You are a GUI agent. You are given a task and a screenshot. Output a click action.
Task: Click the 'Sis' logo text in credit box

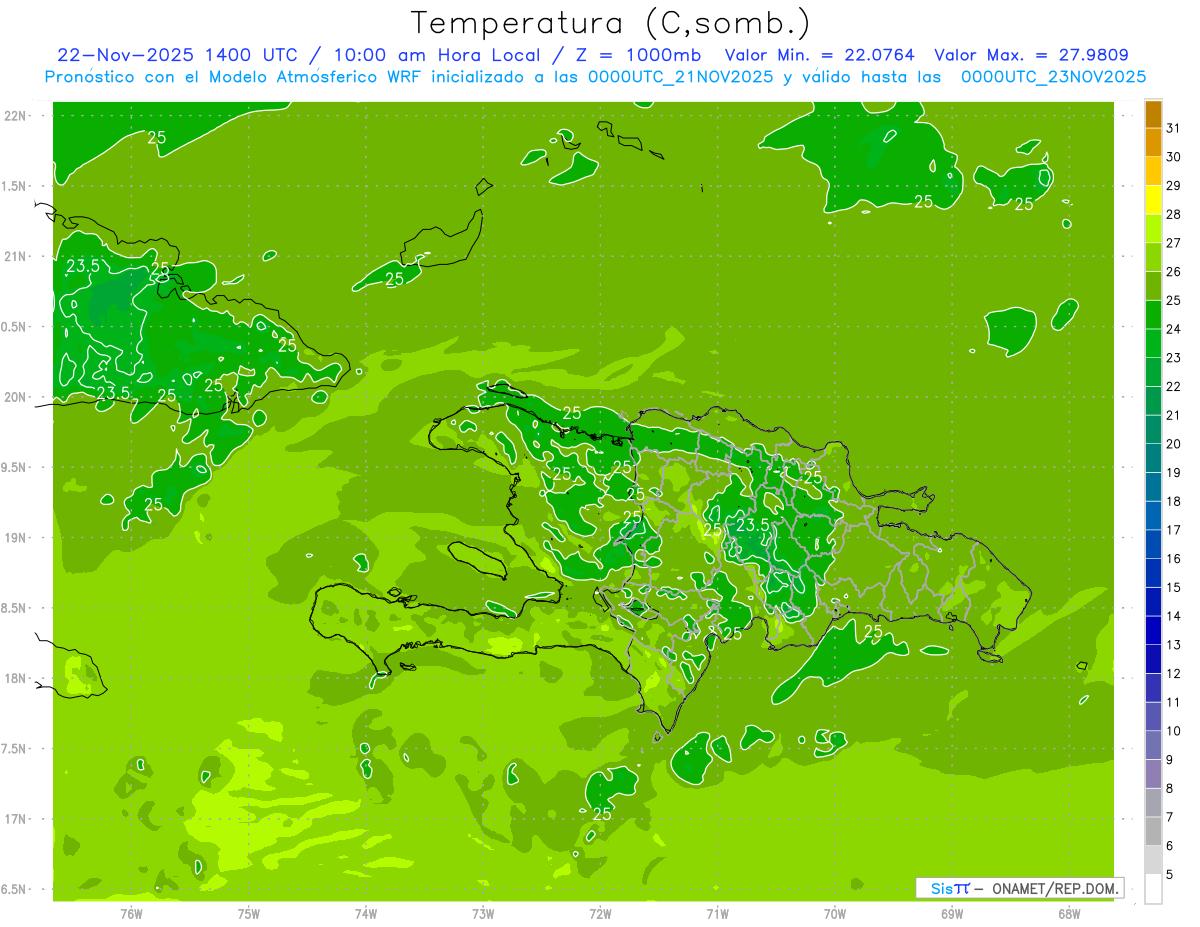pyautogui.click(x=942, y=888)
